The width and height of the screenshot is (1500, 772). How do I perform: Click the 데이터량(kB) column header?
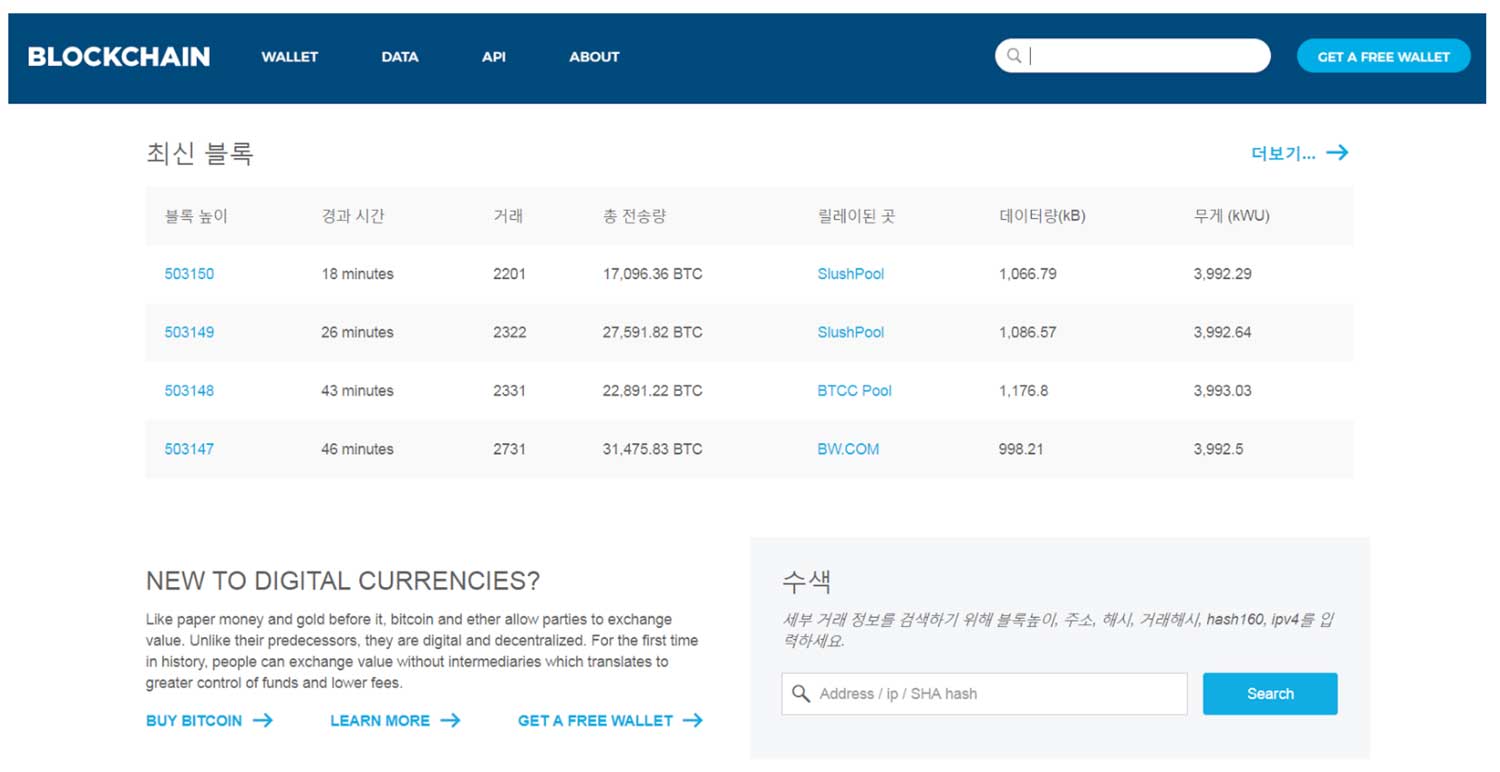[x=1042, y=215]
